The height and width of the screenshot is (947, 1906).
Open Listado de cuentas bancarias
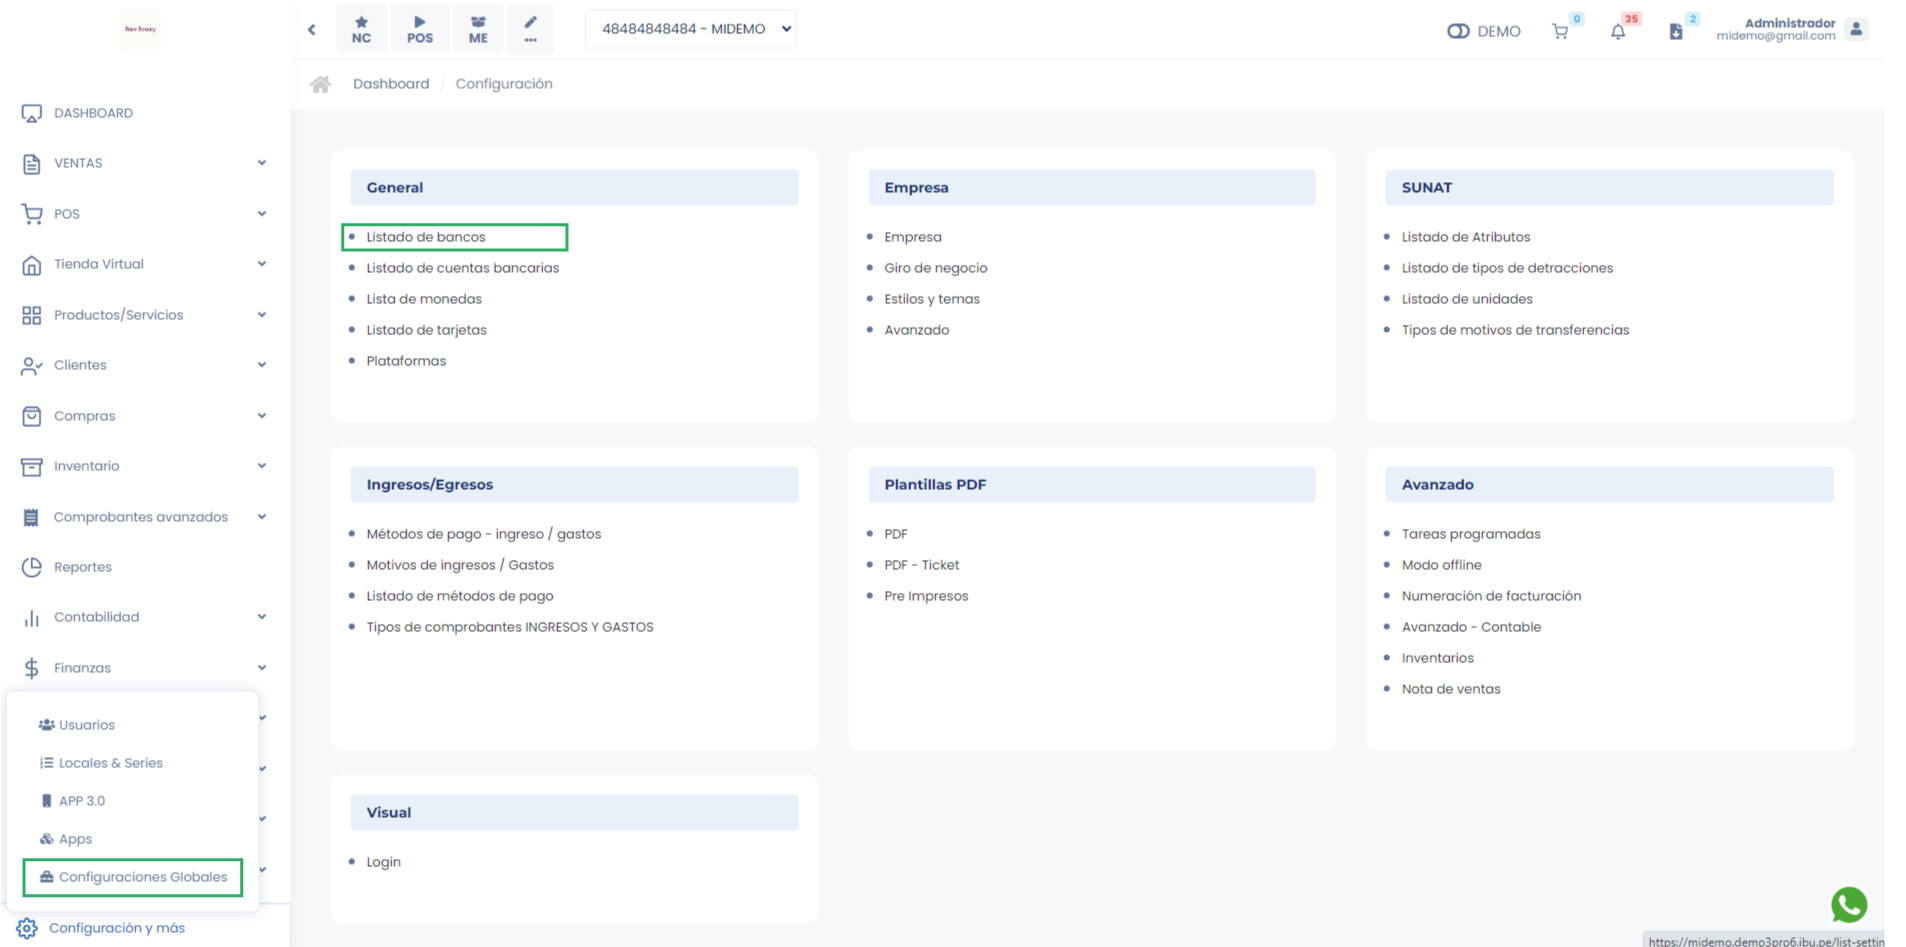click(463, 268)
